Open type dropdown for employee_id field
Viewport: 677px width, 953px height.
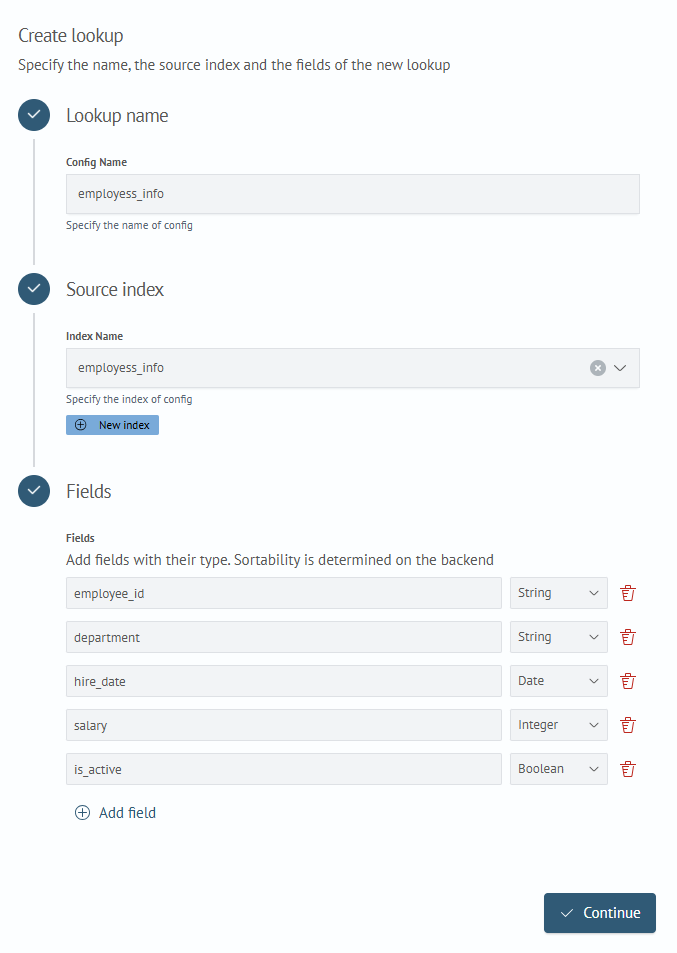[558, 593]
